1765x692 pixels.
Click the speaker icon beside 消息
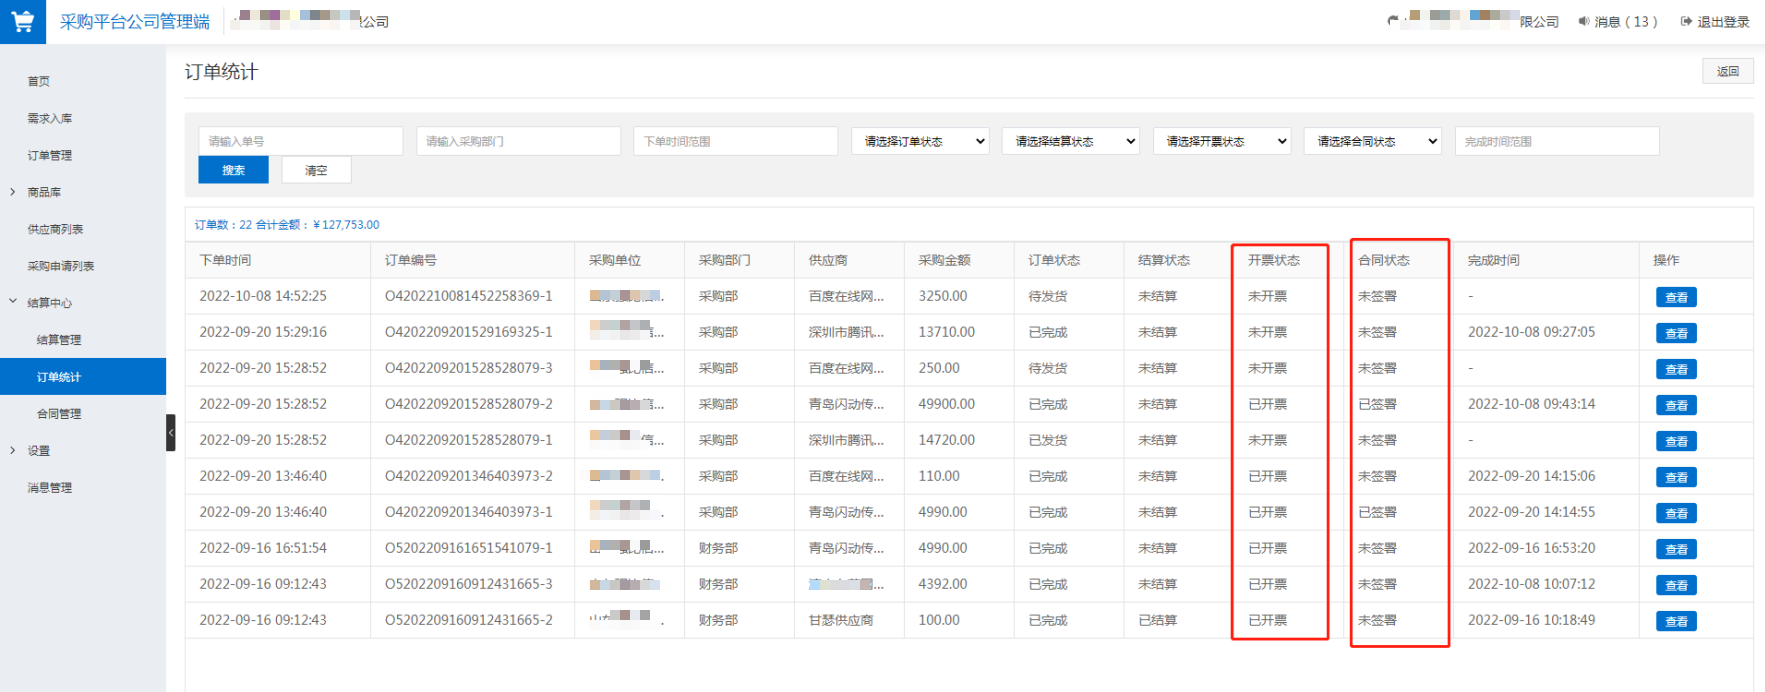(1584, 21)
